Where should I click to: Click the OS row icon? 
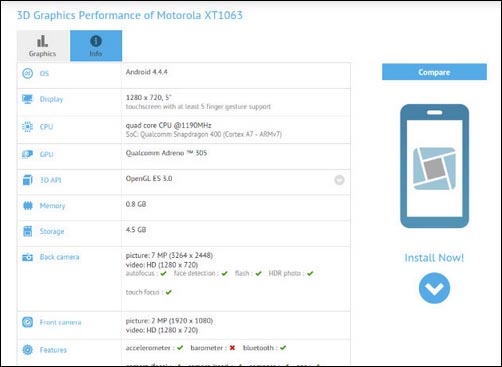tap(28, 73)
